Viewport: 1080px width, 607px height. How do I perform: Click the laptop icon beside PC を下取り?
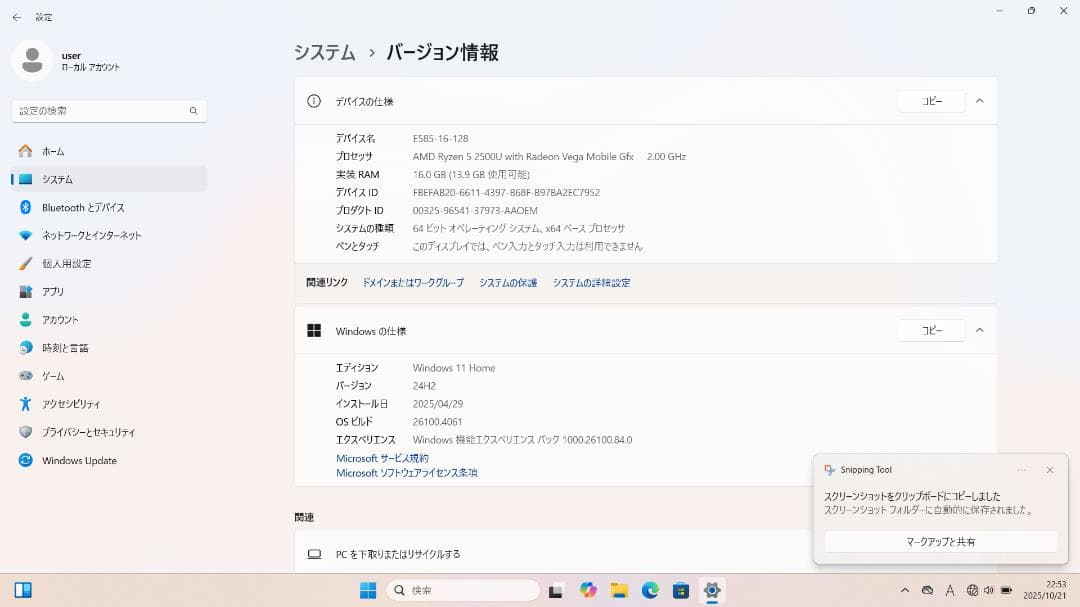pyautogui.click(x=314, y=554)
